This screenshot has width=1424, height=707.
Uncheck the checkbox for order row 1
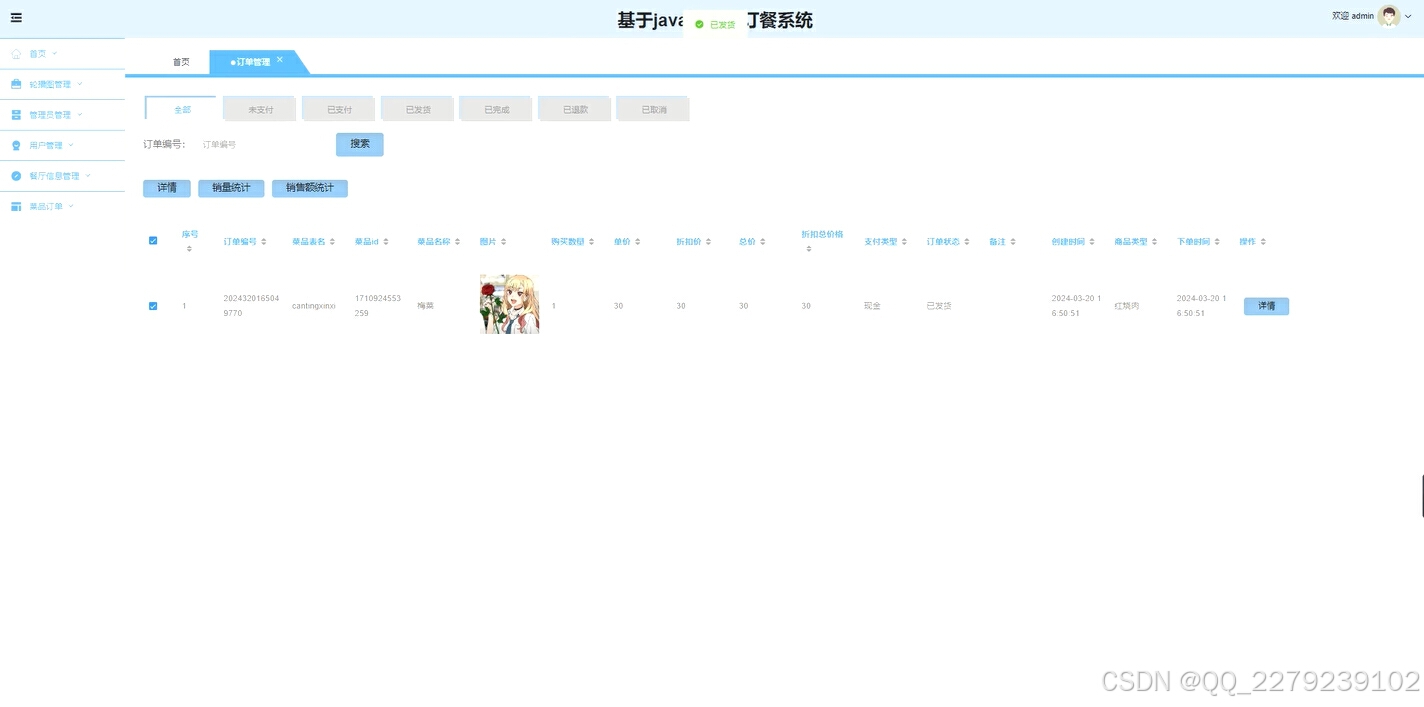click(x=152, y=305)
